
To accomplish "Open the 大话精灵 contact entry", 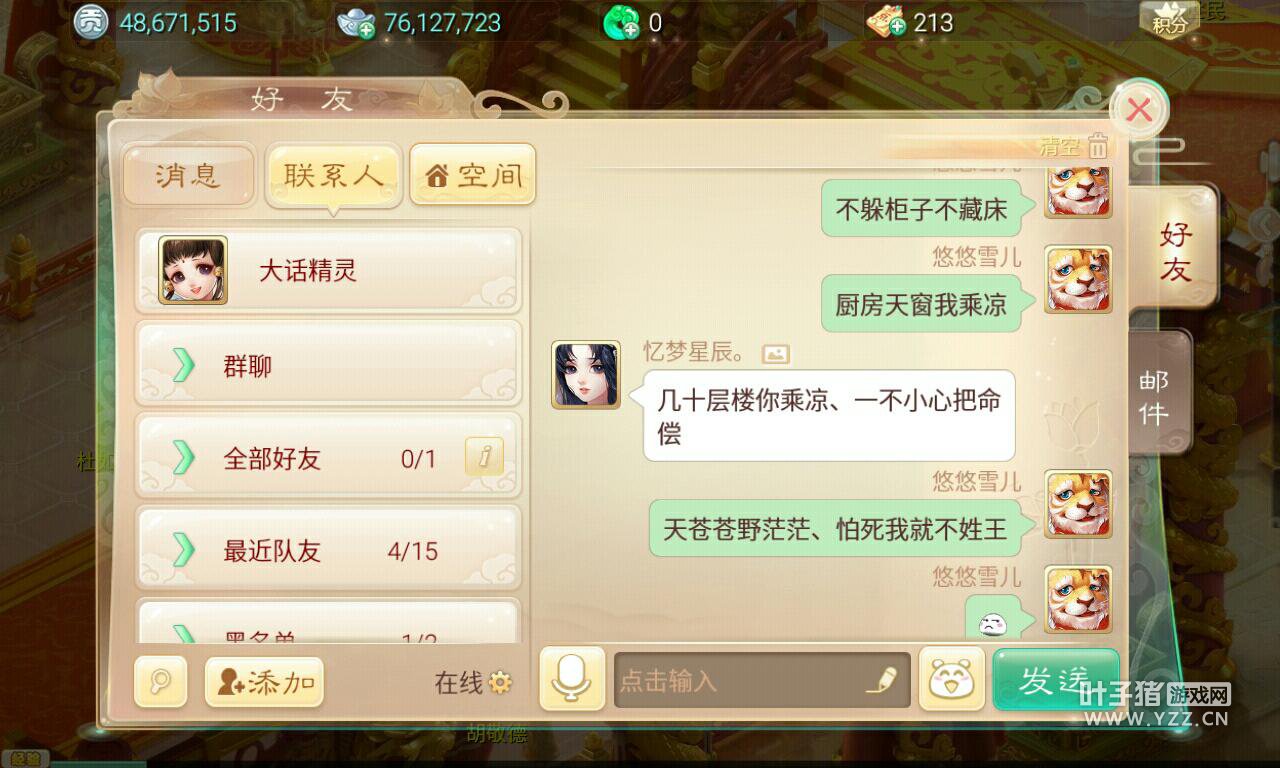I will tap(328, 270).
